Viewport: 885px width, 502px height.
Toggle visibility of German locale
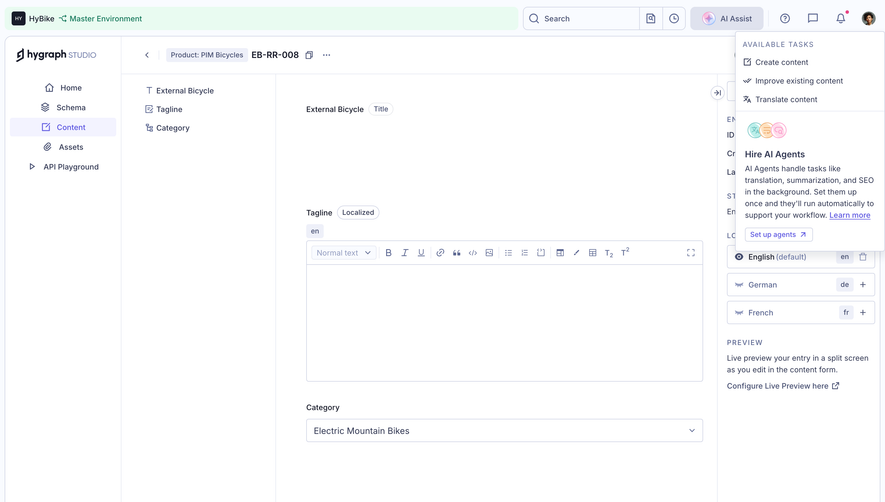739,285
